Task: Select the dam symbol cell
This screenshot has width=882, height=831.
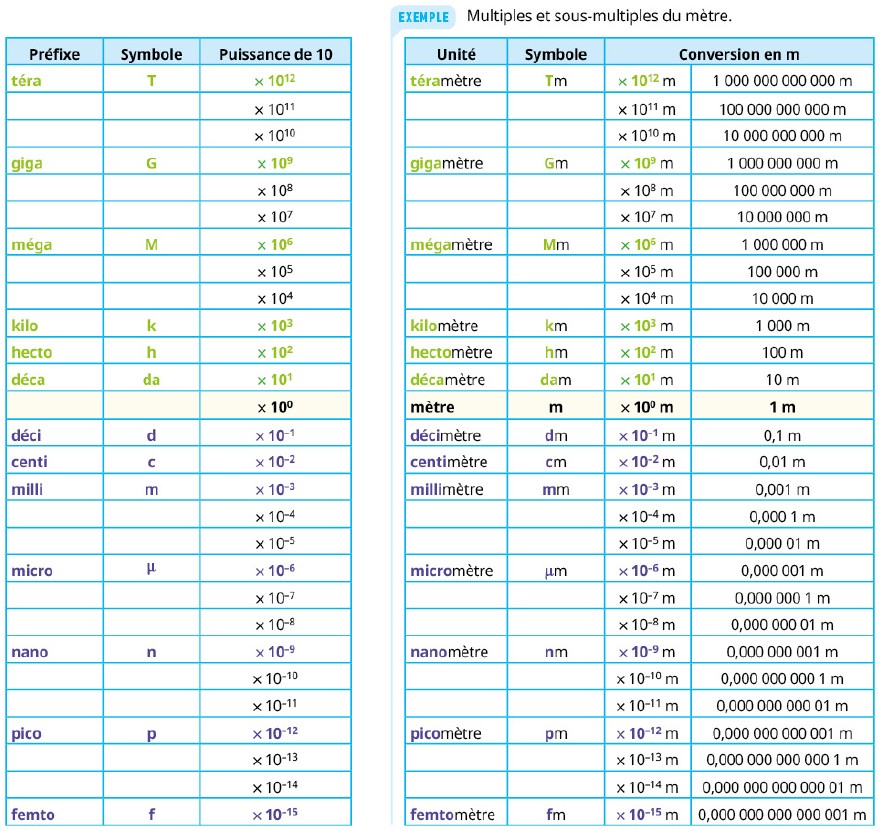Action: (x=556, y=379)
